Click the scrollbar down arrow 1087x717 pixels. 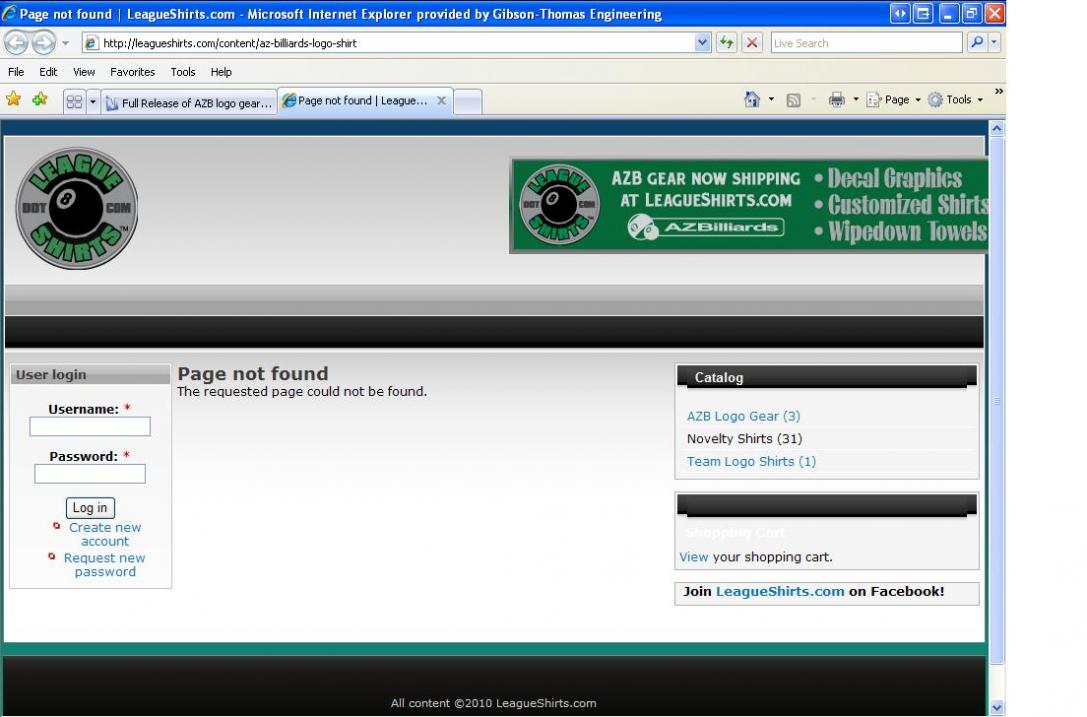(x=997, y=708)
